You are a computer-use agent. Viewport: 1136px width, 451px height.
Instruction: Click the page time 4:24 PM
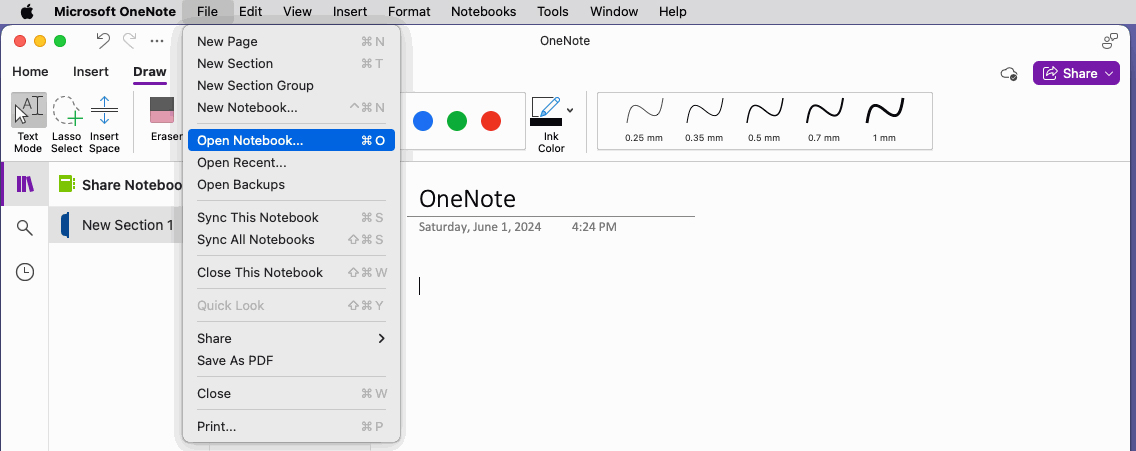(594, 227)
